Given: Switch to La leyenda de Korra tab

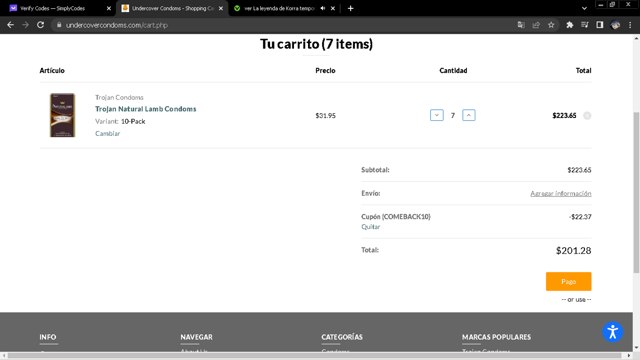Looking at the screenshot, I should tap(284, 8).
